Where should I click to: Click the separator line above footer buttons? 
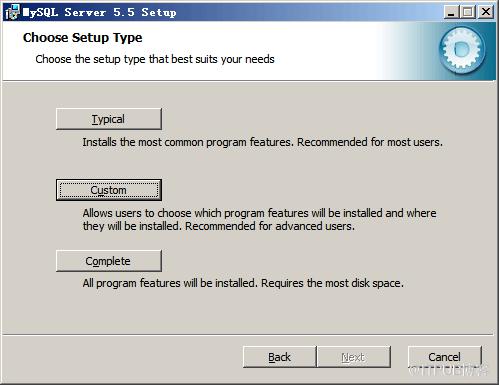(x=248, y=334)
